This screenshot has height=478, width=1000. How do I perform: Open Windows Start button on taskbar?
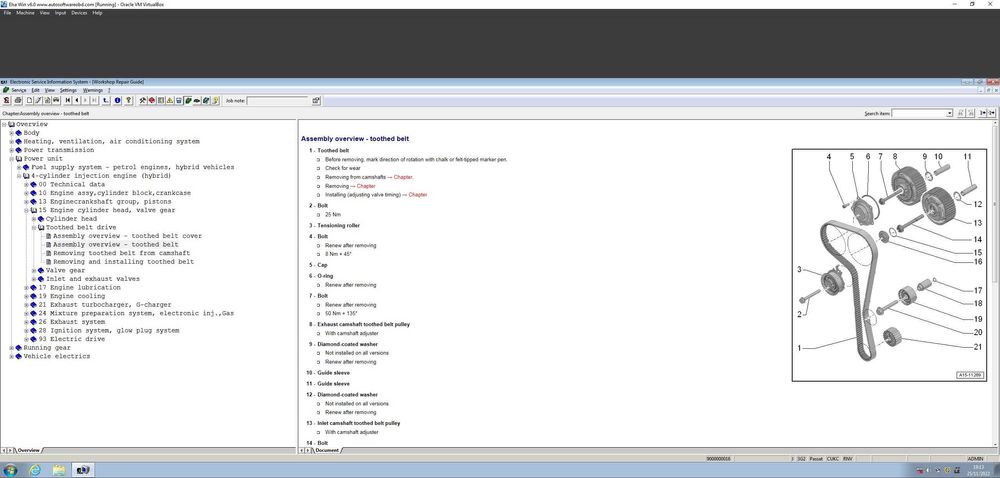coord(11,470)
